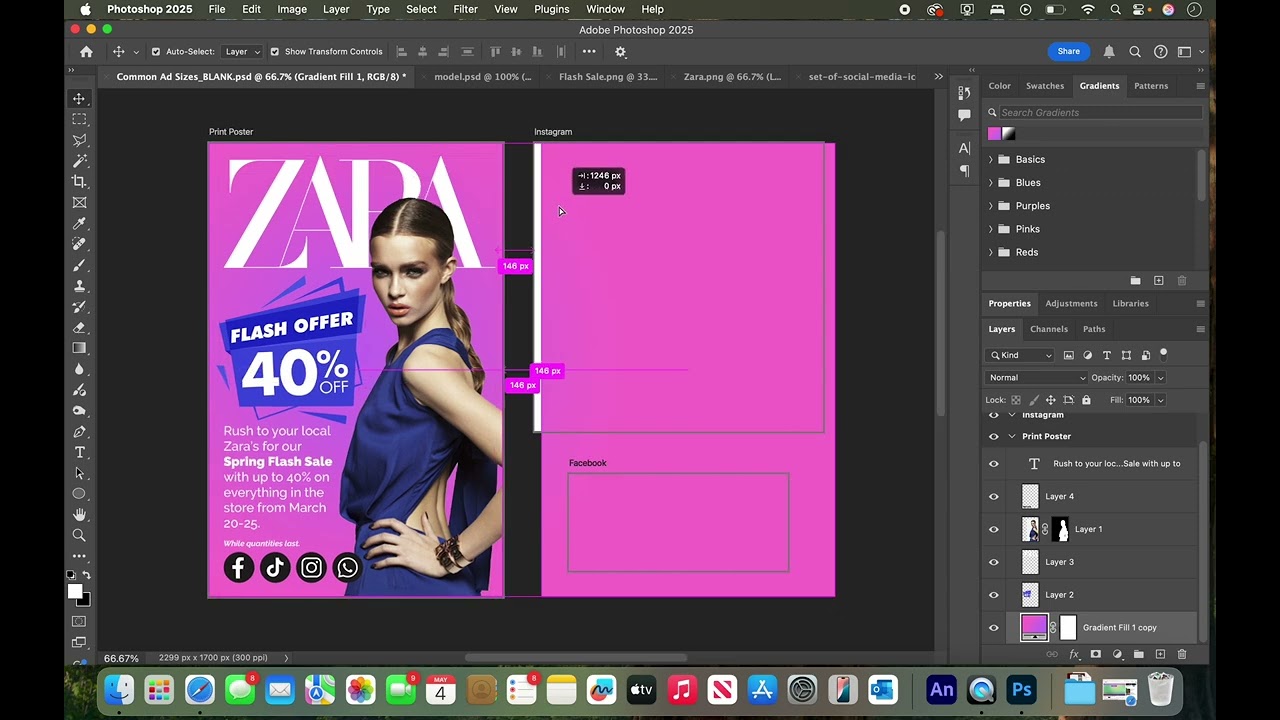Add a layer style with fx icon
The height and width of the screenshot is (720, 1280).
tap(1074, 655)
